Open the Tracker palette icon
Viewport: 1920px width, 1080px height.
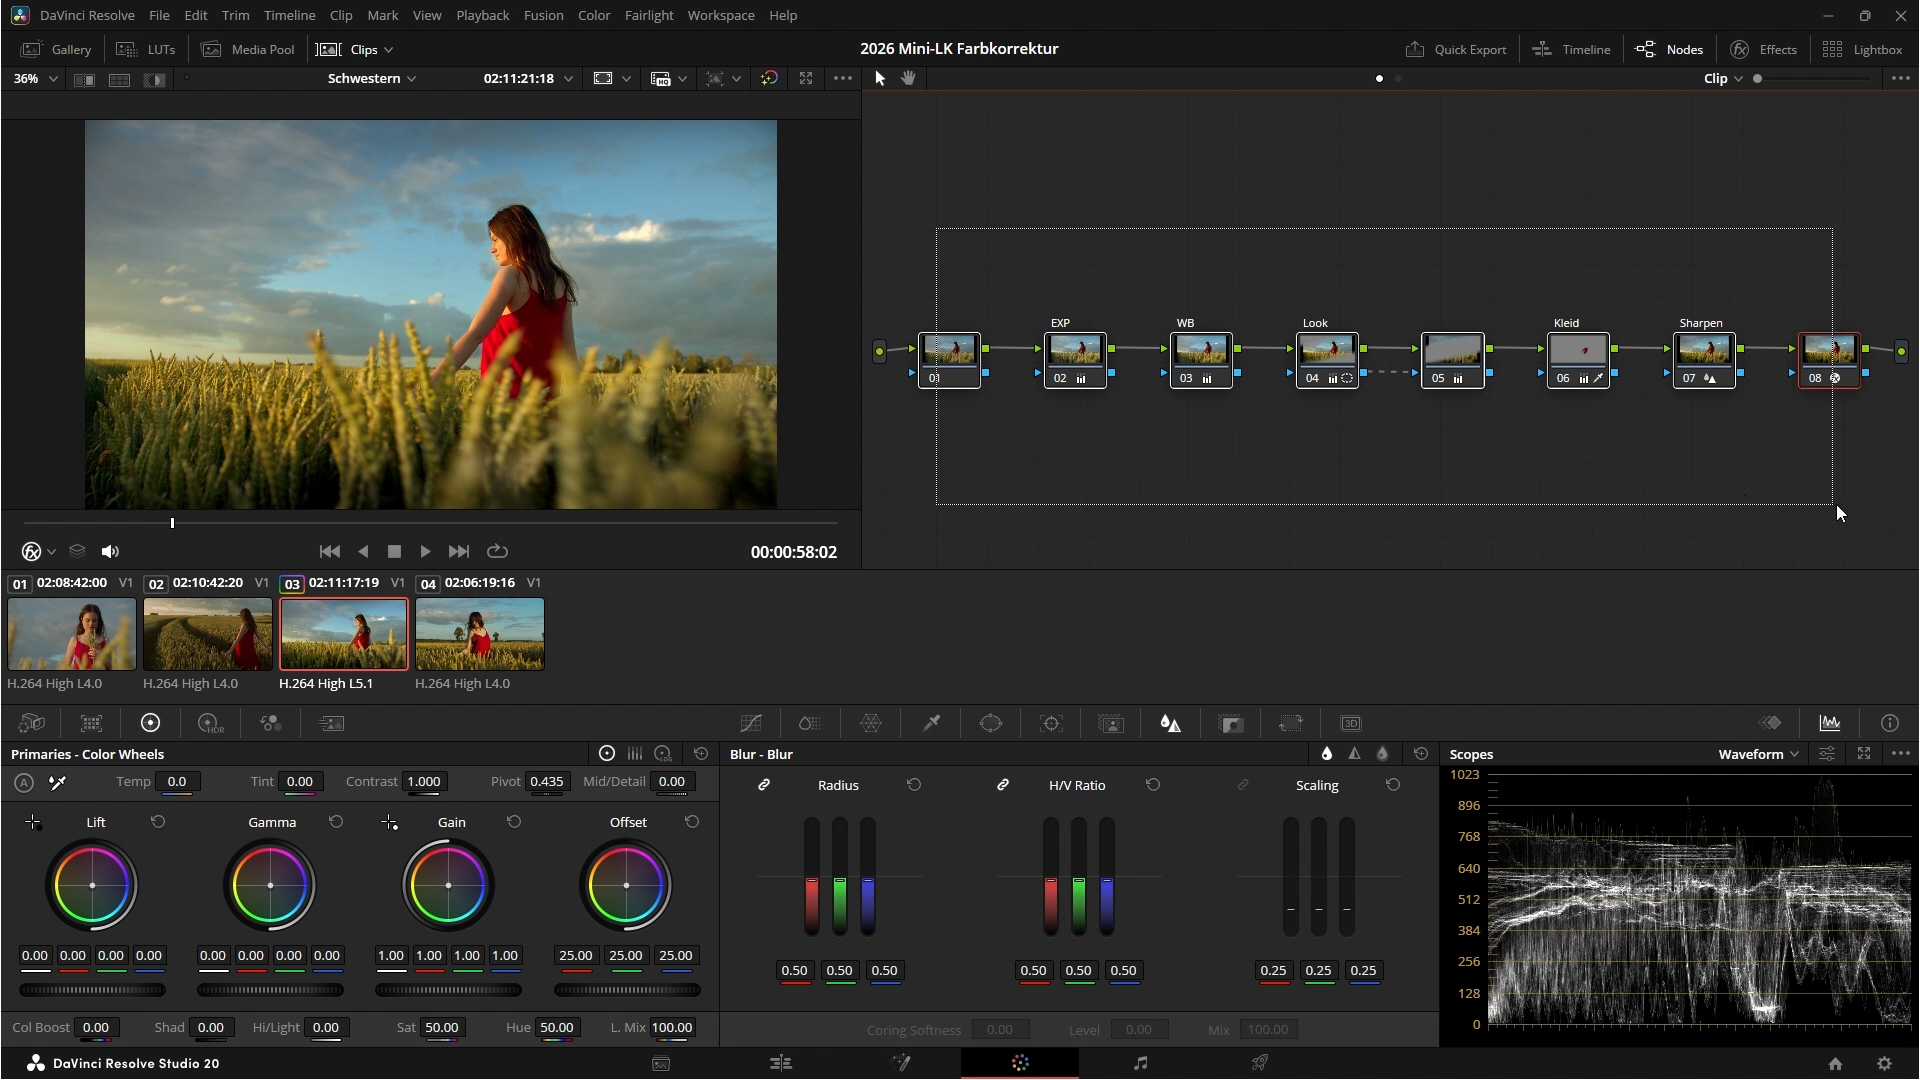click(1051, 723)
